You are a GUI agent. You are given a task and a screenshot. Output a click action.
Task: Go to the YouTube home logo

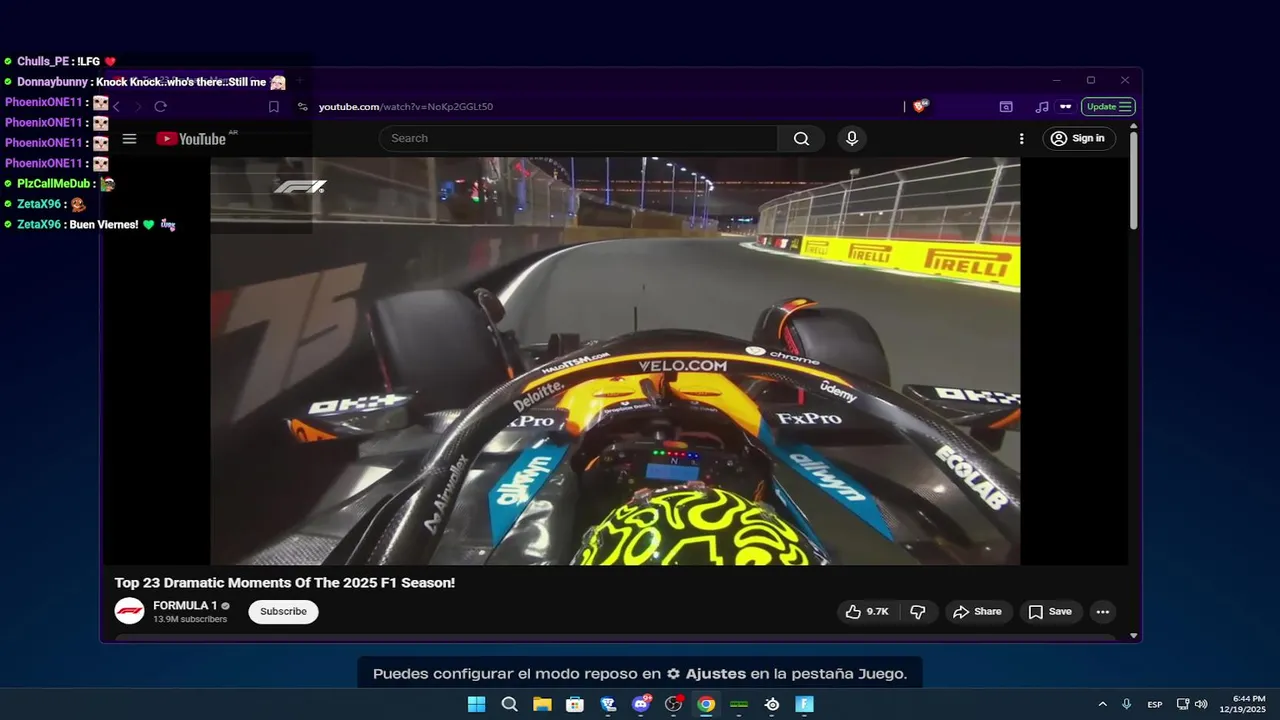191,139
